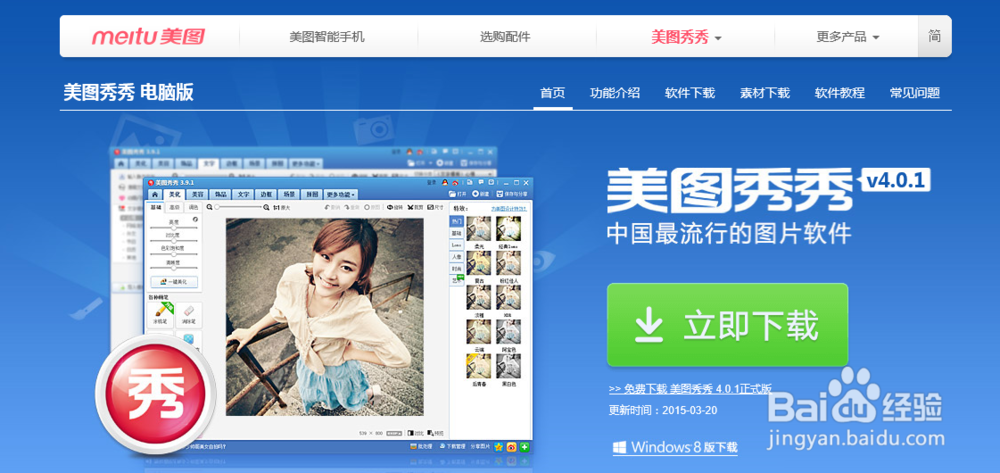Click the zoom slider between the magnifier icons
1000x473 pixels.
pyautogui.click(x=239, y=207)
